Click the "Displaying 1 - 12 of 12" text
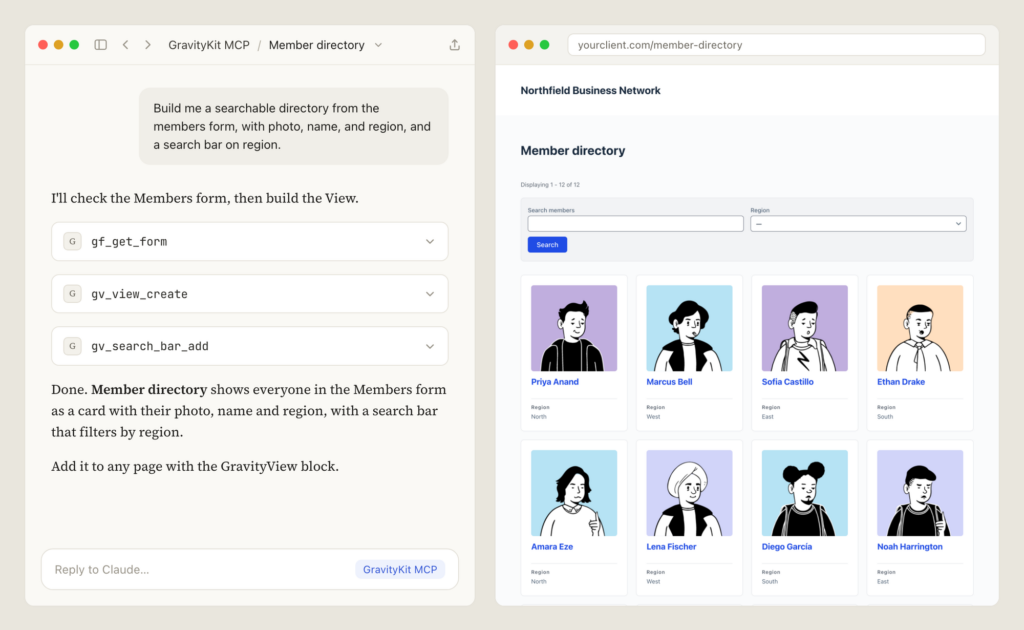The height and width of the screenshot is (630, 1024). 550,185
